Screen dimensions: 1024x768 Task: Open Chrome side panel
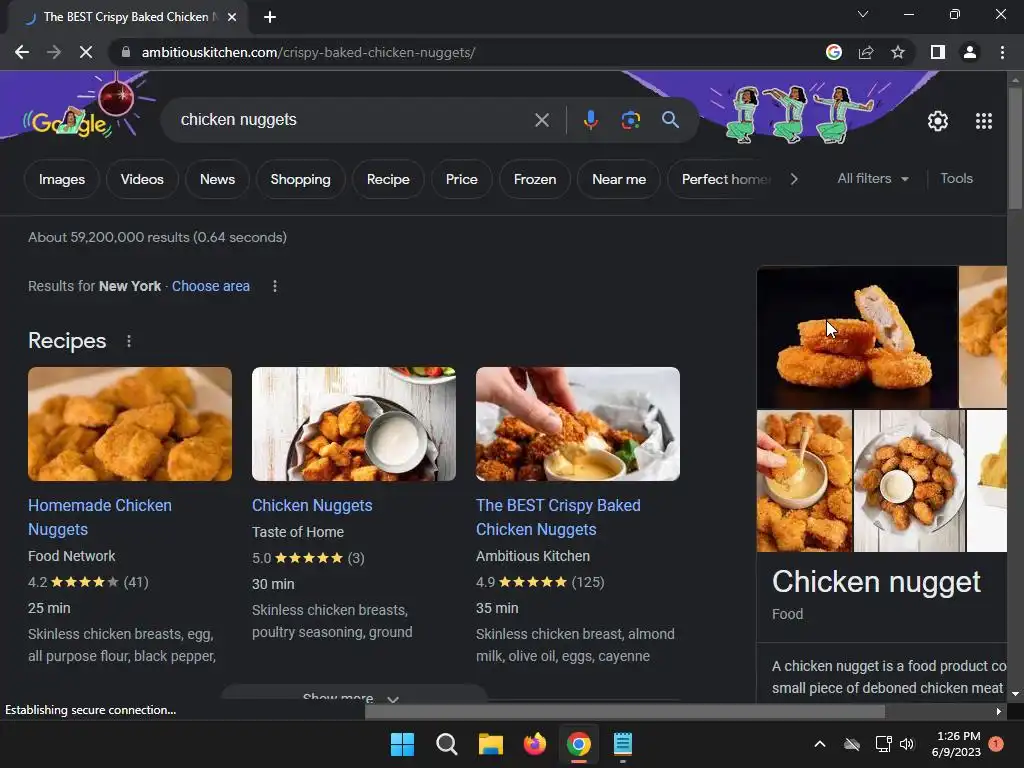938,52
